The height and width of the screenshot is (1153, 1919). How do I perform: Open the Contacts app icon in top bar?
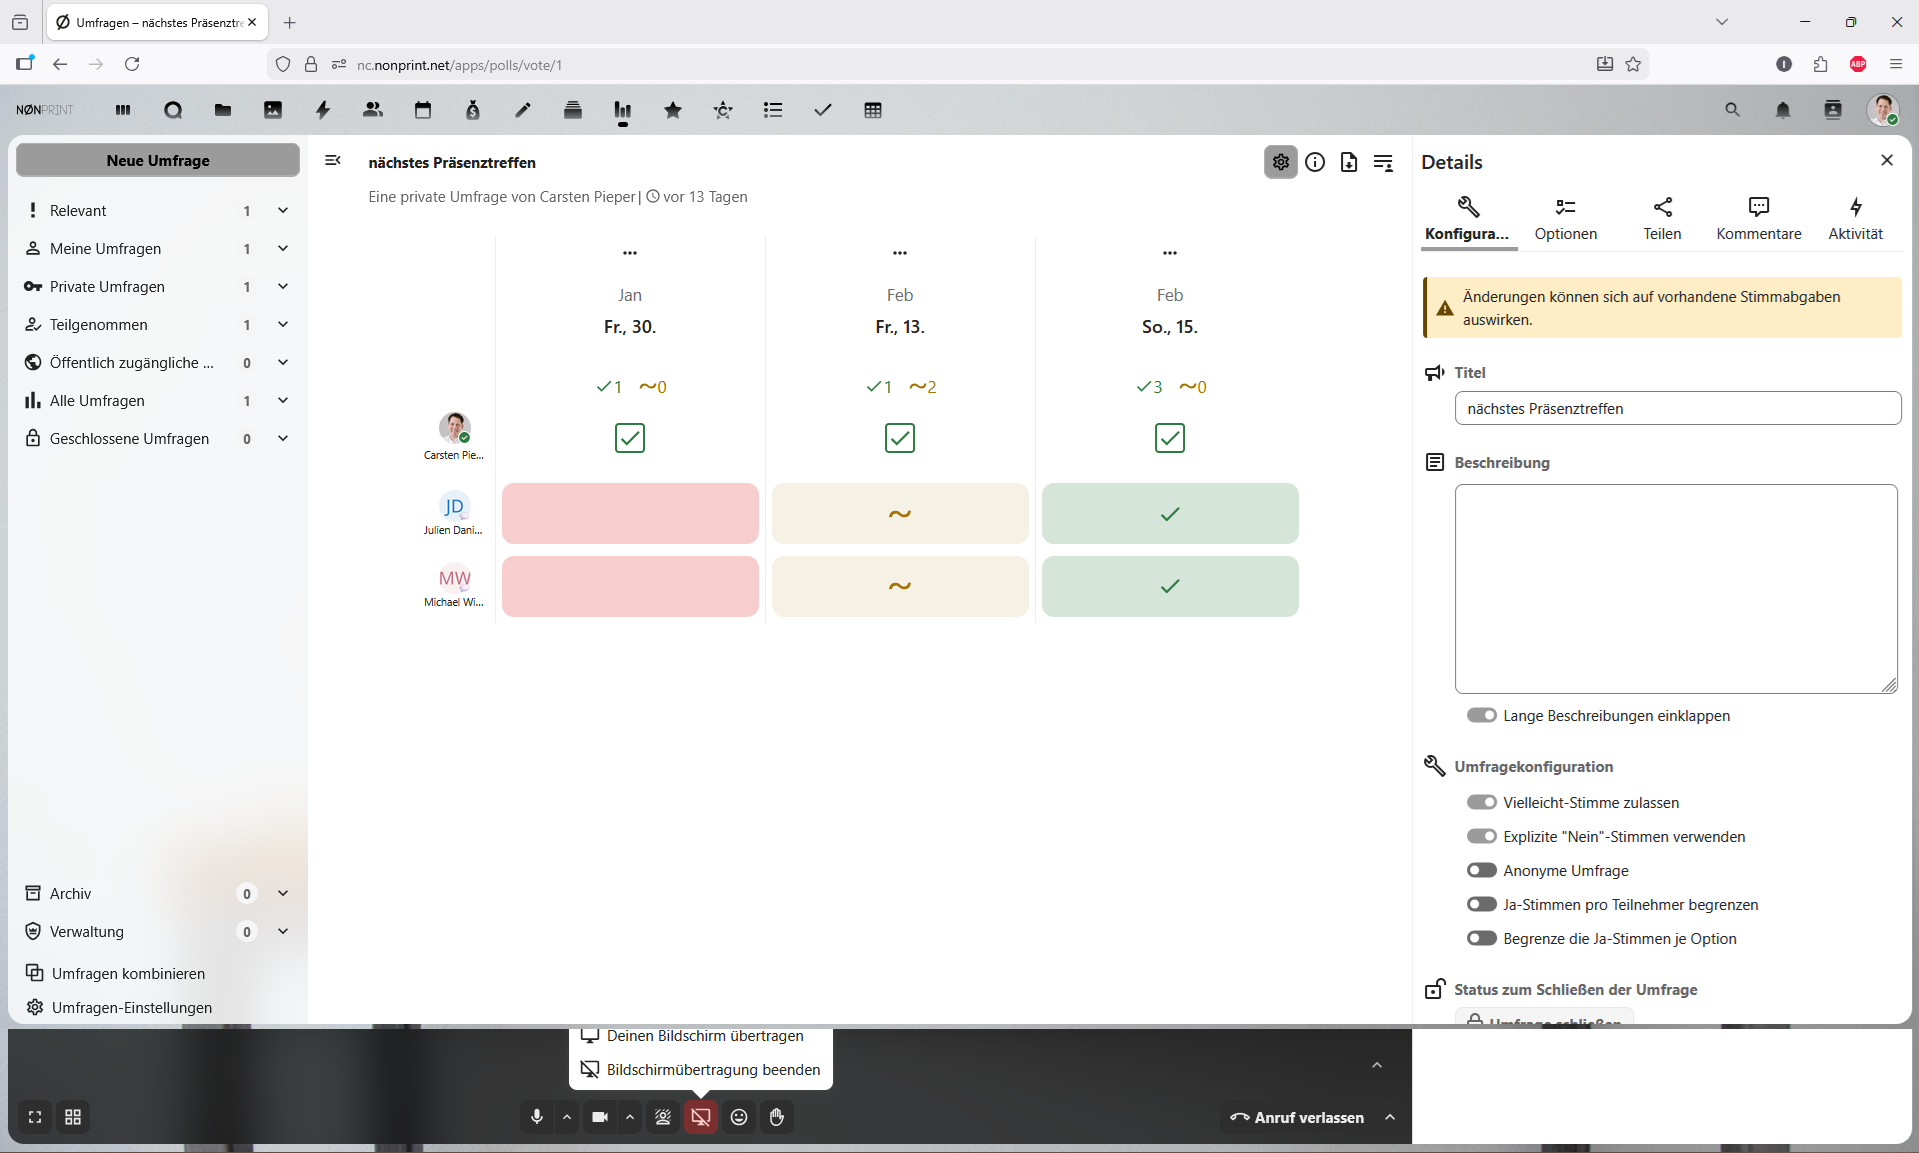point(373,110)
